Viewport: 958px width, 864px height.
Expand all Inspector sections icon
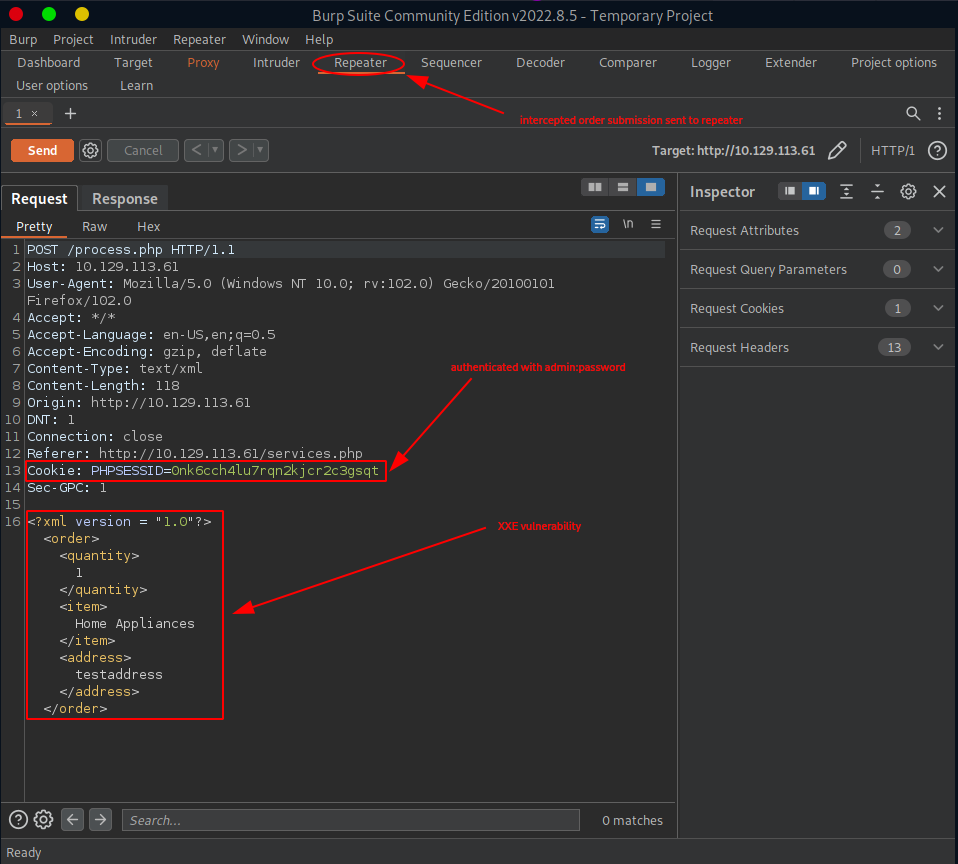[x=847, y=192]
